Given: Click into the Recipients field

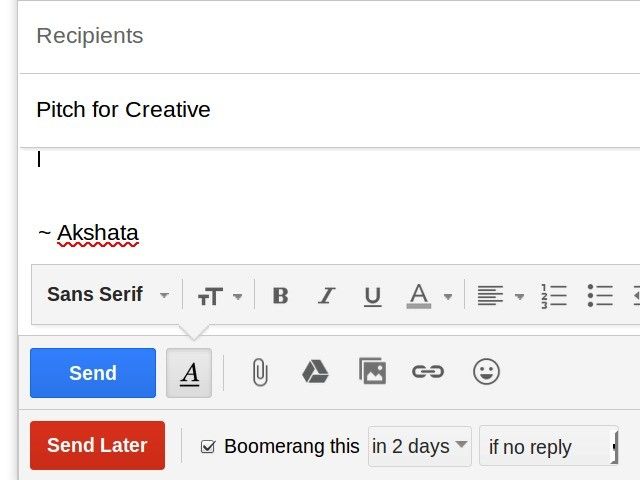Looking at the screenshot, I should pyautogui.click(x=320, y=36).
